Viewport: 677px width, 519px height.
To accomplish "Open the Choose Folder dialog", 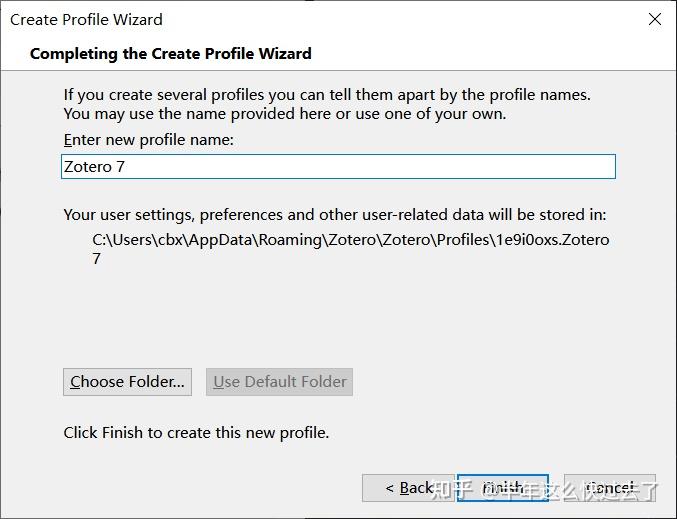I will [127, 381].
